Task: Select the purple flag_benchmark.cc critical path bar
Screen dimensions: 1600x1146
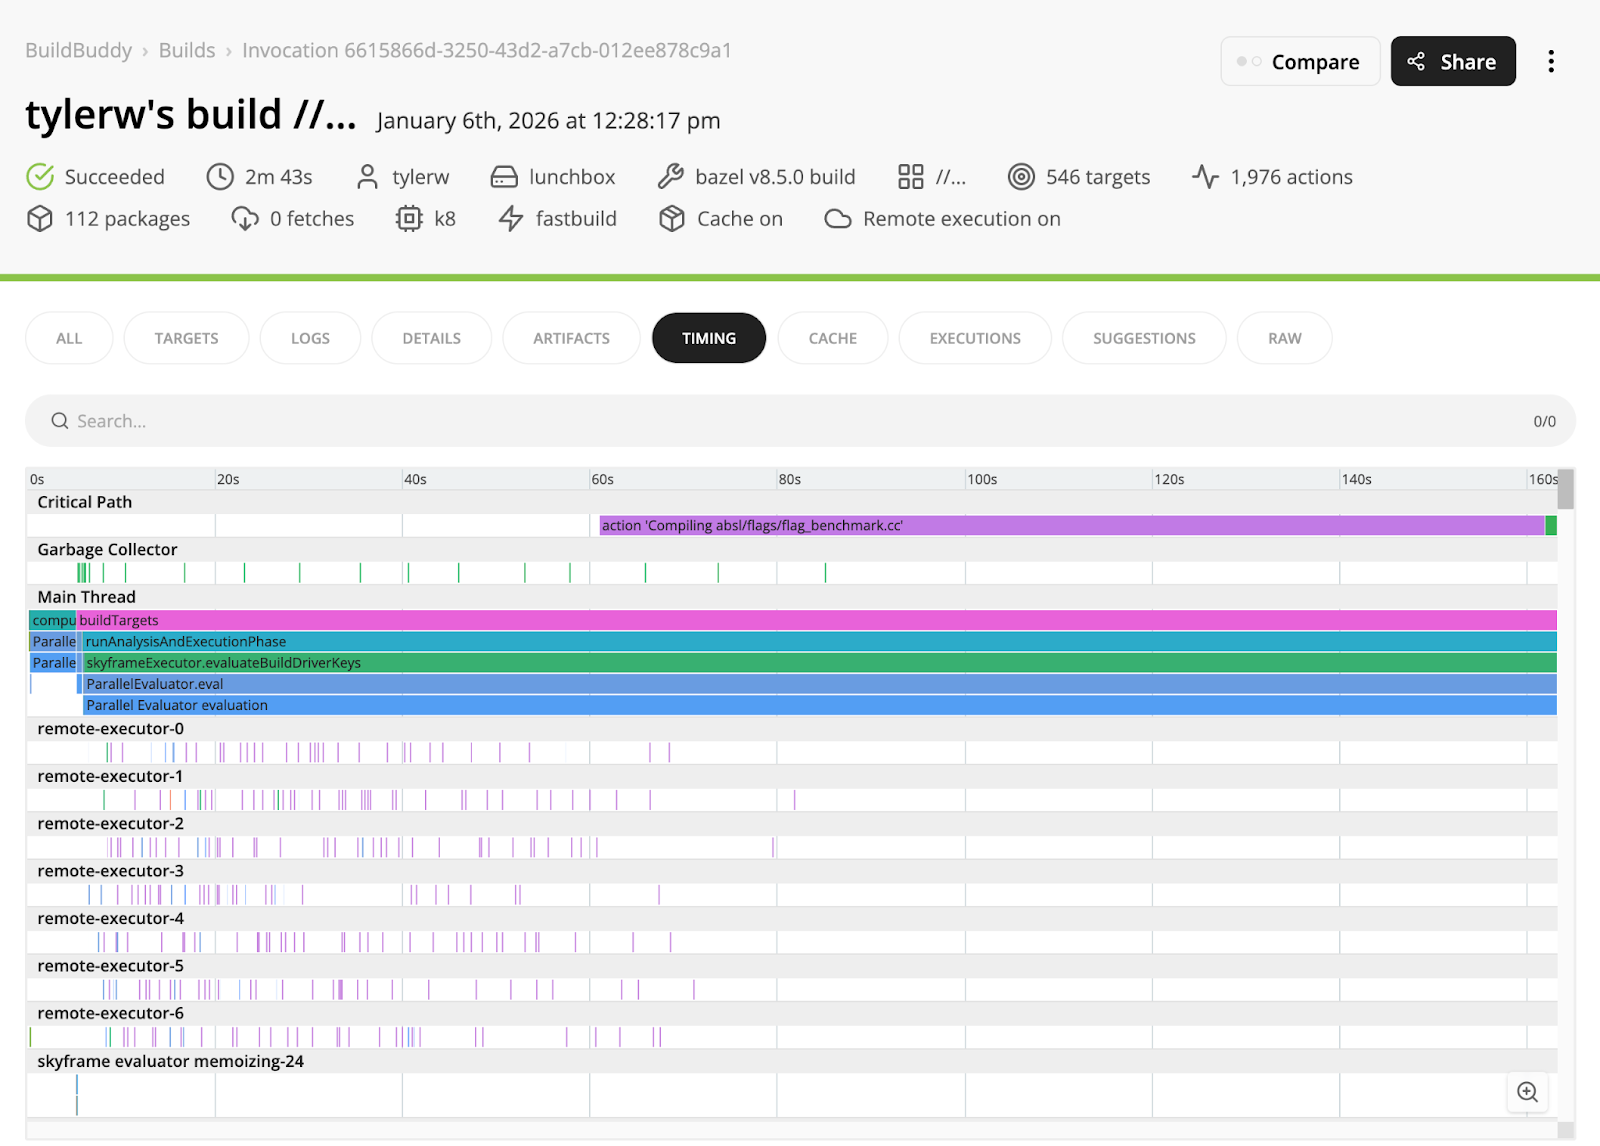Action: tap(1070, 526)
